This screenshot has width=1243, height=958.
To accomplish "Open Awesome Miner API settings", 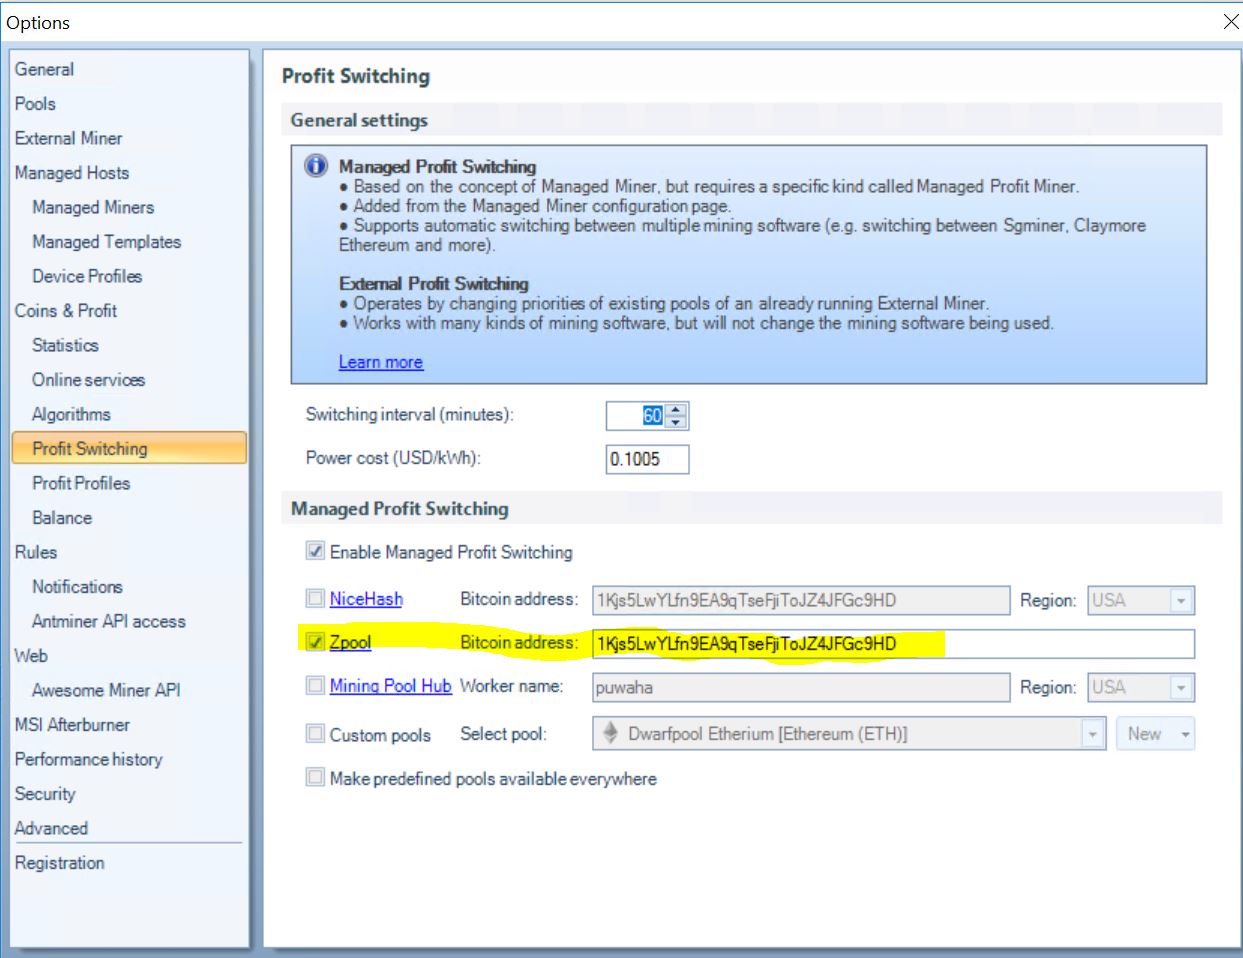I will [x=106, y=690].
